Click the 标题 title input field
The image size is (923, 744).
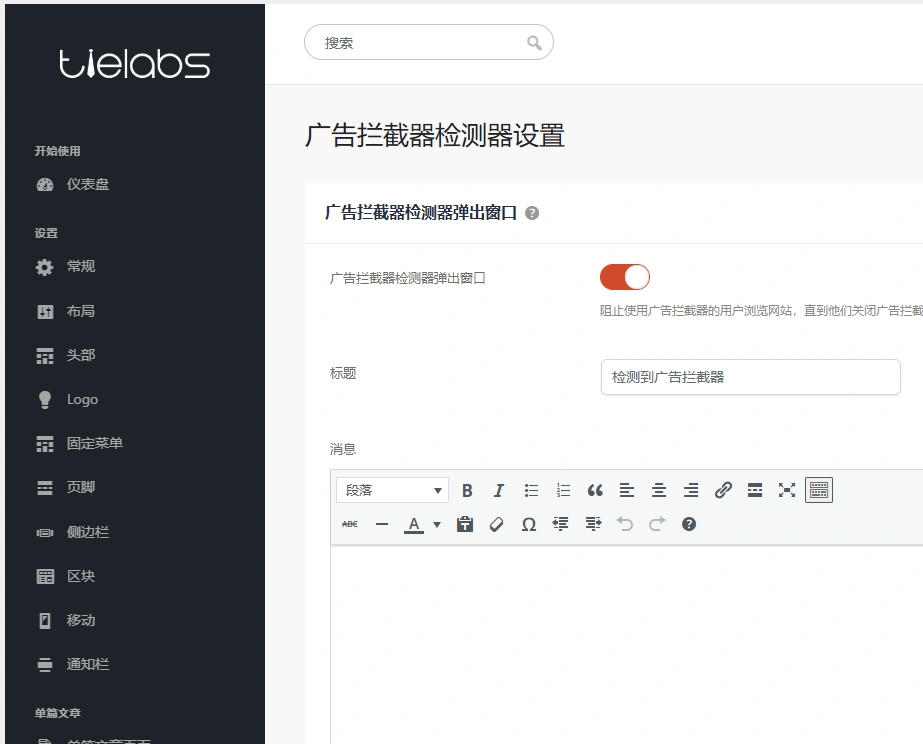tap(750, 377)
